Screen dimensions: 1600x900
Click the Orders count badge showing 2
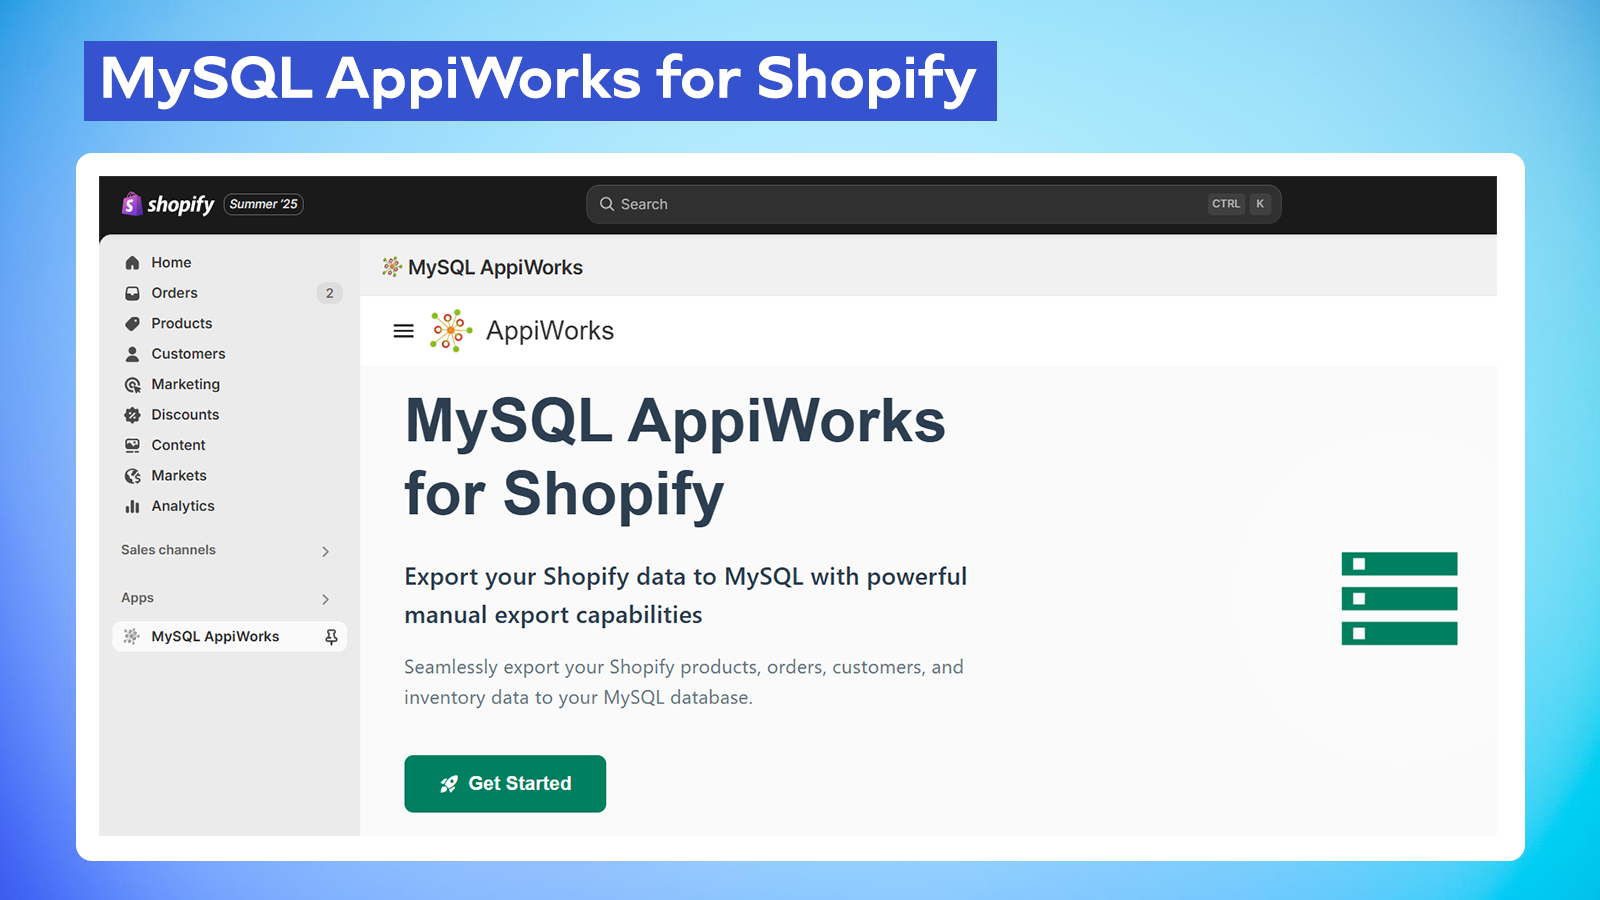click(330, 293)
